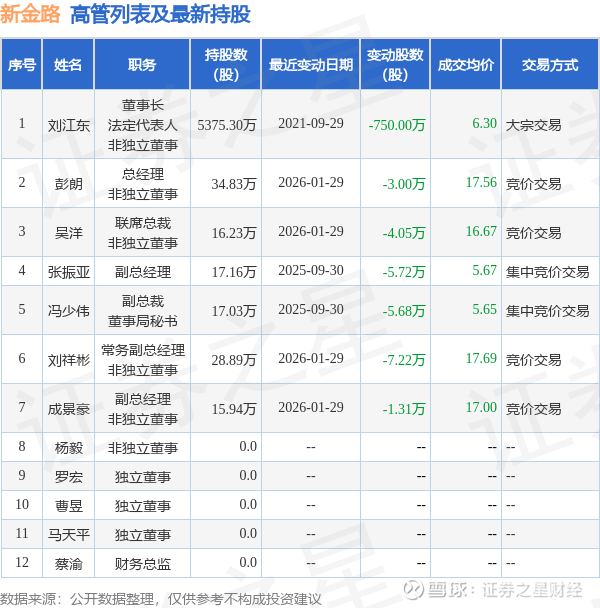
Task: Click the 高管列表及最新持股 heading
Action: pos(161,14)
